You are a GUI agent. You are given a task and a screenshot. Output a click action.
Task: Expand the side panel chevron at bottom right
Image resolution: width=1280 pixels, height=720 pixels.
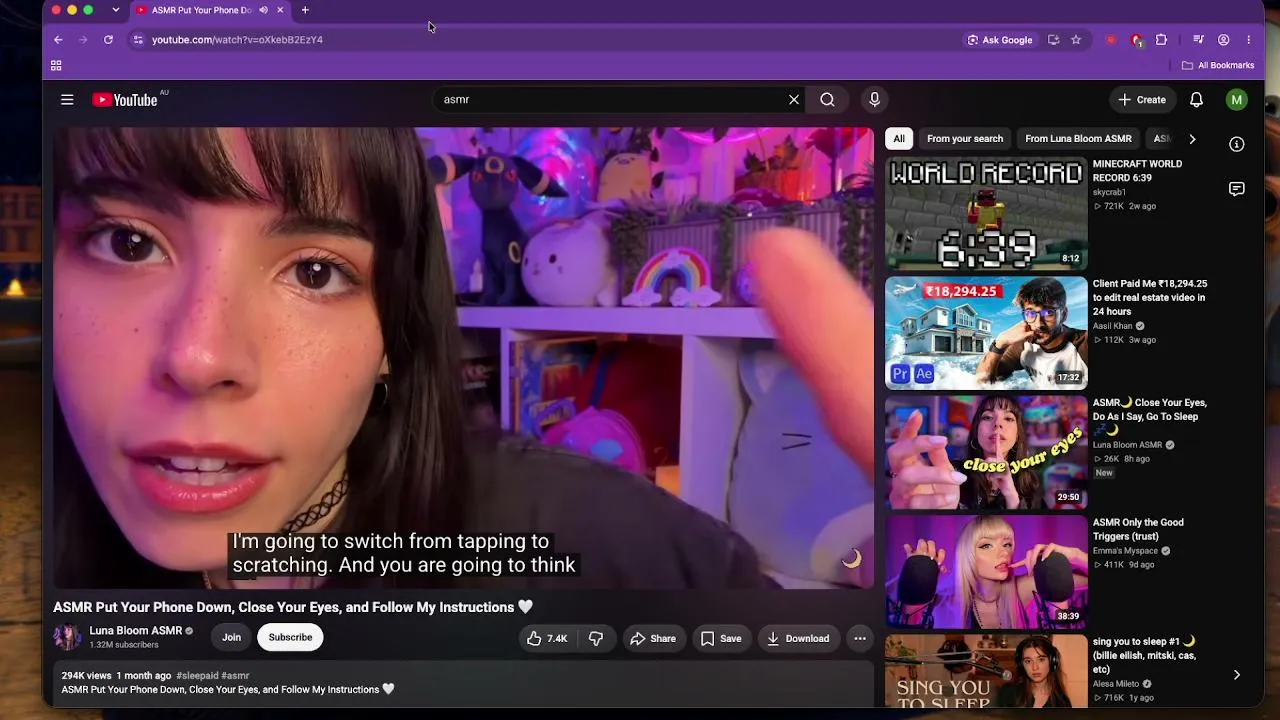coord(1237,676)
